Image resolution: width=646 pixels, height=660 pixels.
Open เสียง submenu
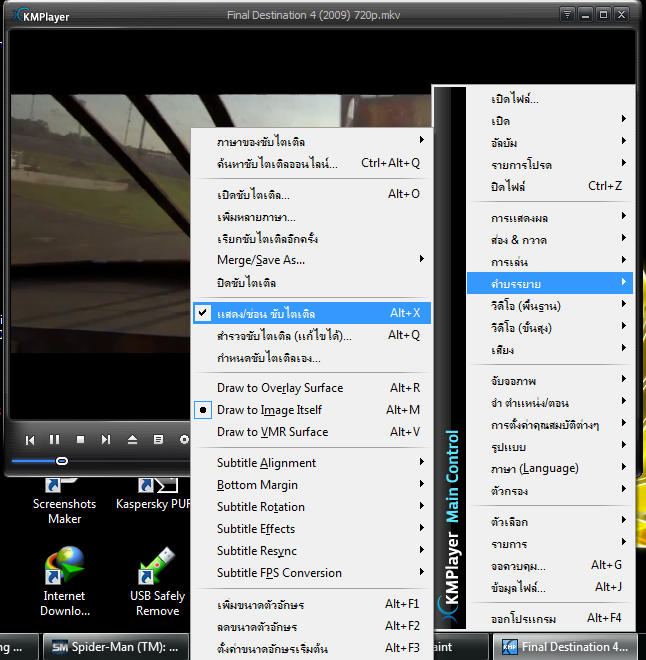click(550, 349)
